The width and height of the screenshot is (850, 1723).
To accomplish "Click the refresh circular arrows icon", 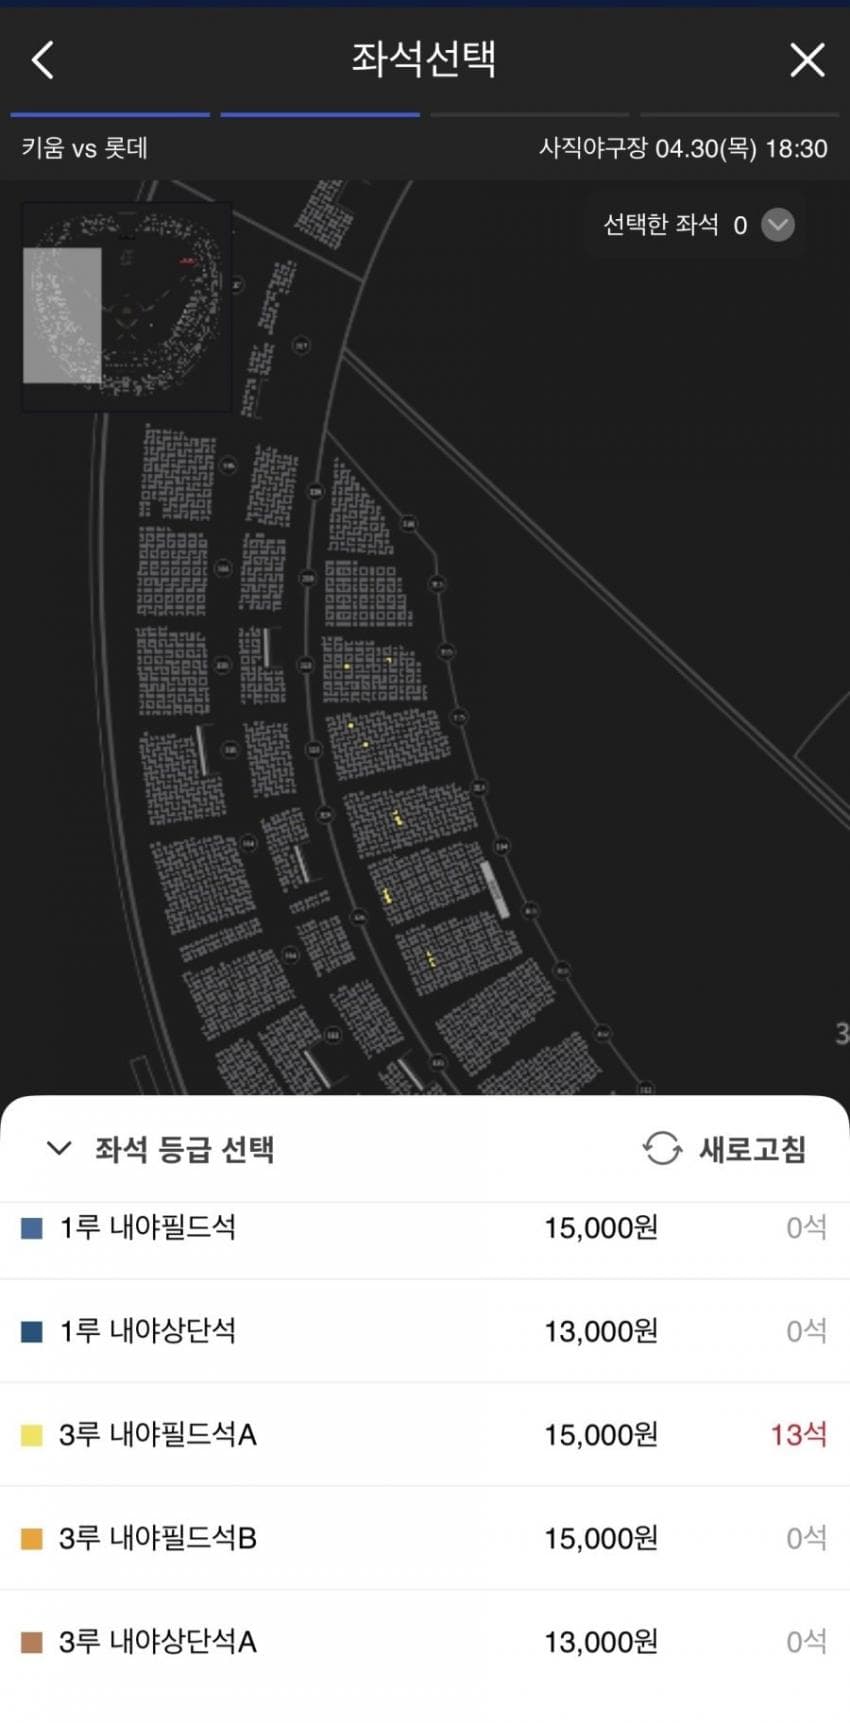I will [662, 1148].
